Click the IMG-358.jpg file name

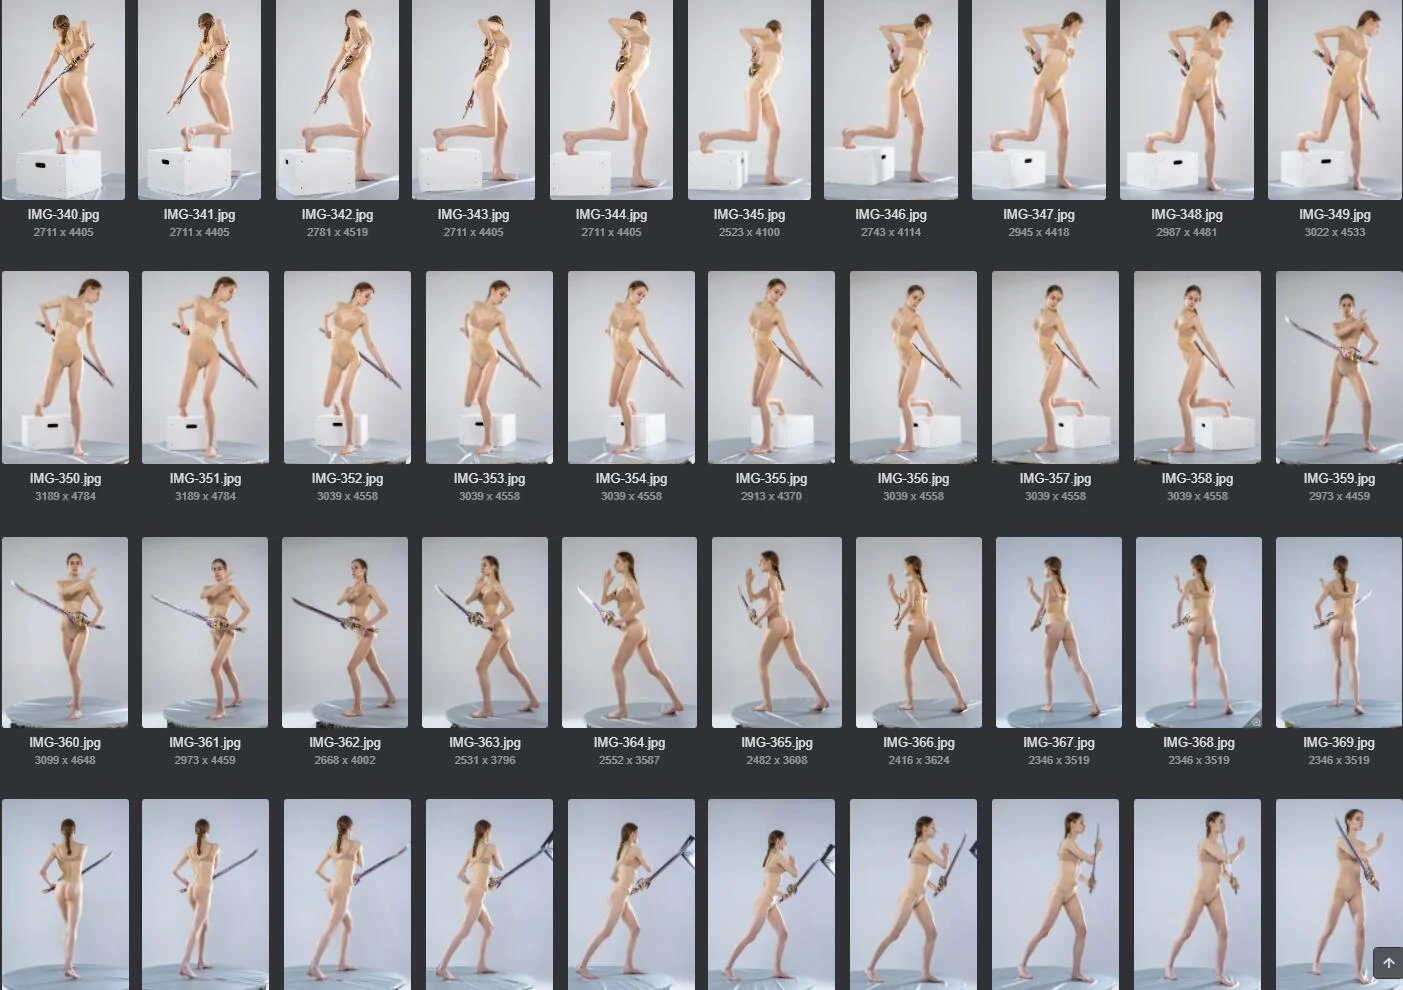point(1197,478)
